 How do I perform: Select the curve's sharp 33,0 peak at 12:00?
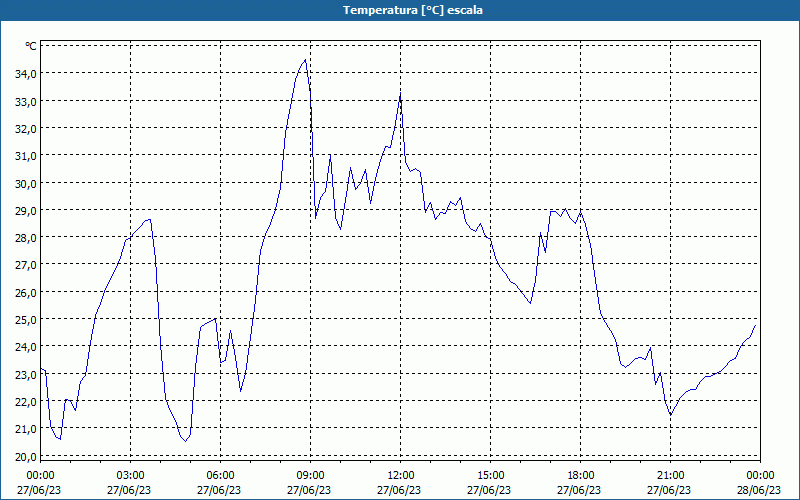400,95
